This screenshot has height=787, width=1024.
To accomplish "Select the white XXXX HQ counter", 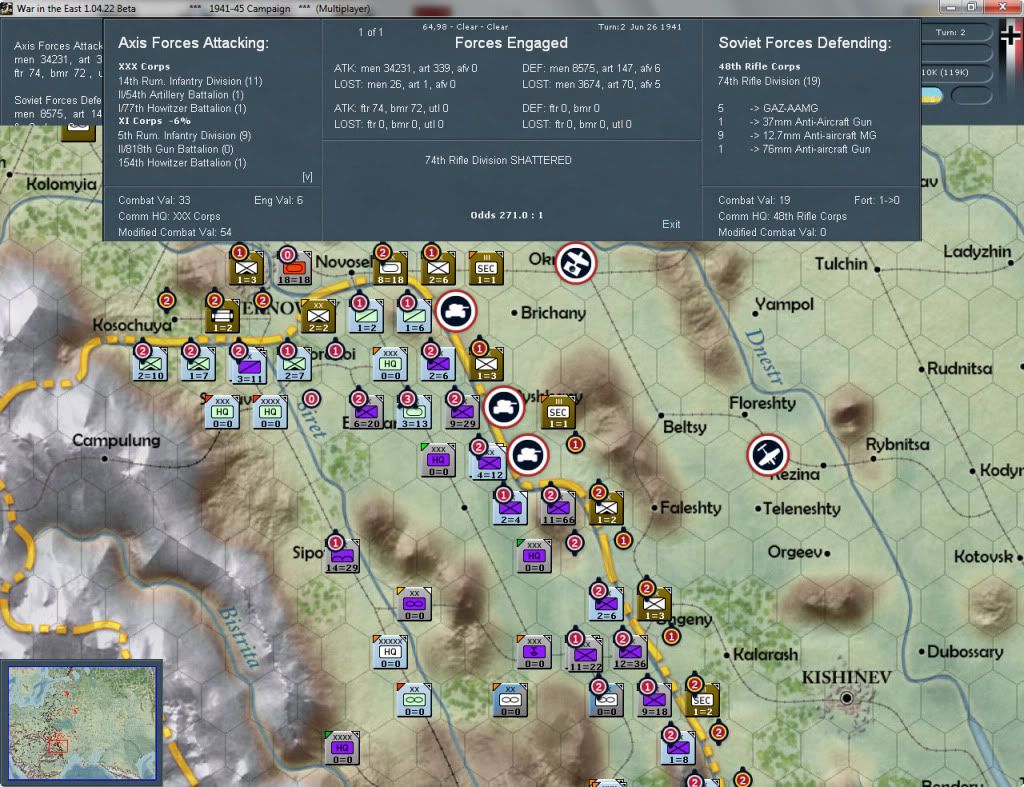I will pos(270,412).
